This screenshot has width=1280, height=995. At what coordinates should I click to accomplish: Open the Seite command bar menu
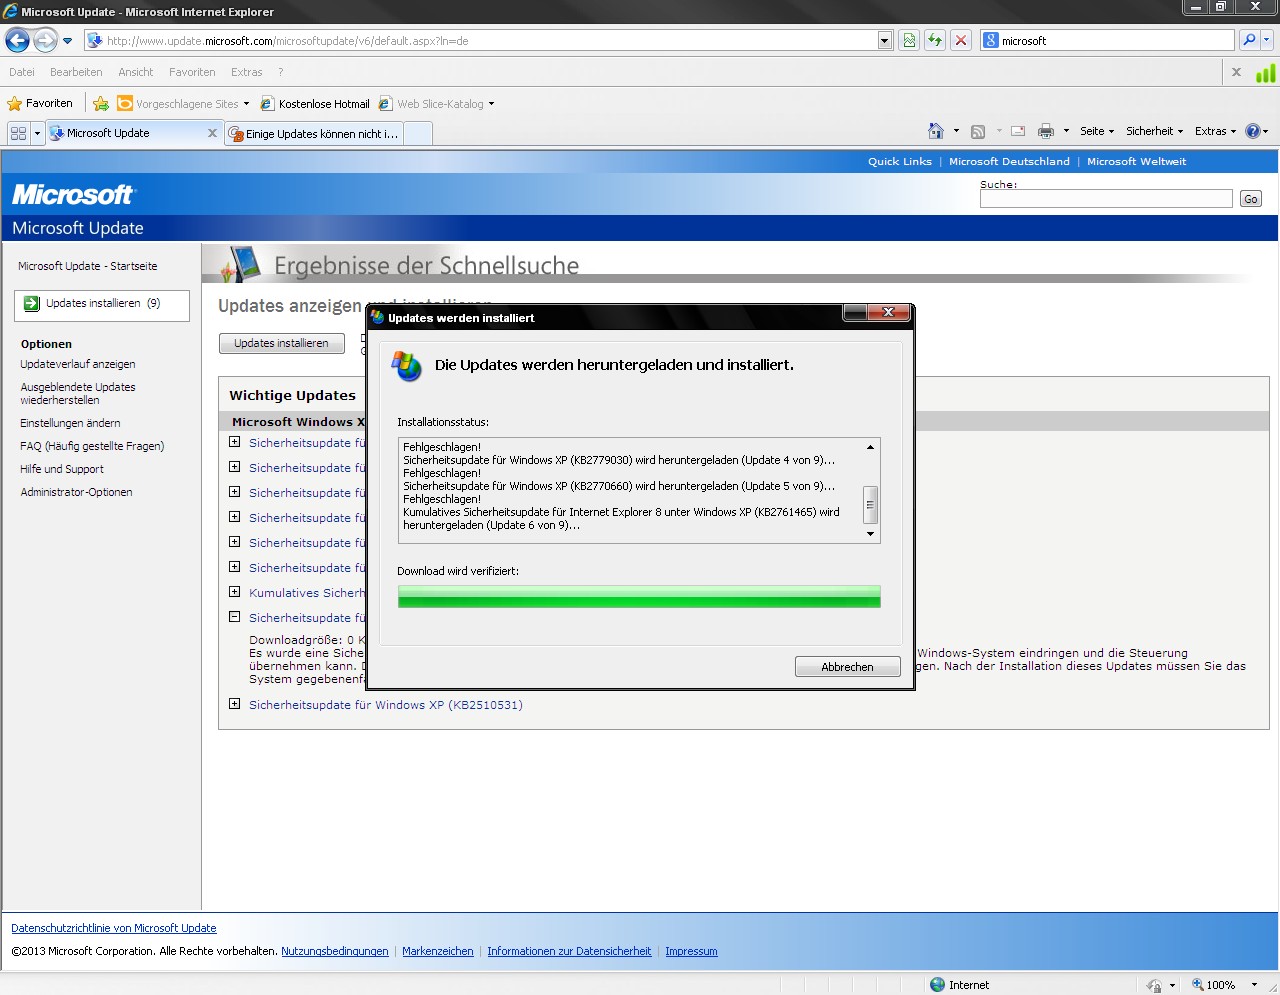(x=1097, y=131)
